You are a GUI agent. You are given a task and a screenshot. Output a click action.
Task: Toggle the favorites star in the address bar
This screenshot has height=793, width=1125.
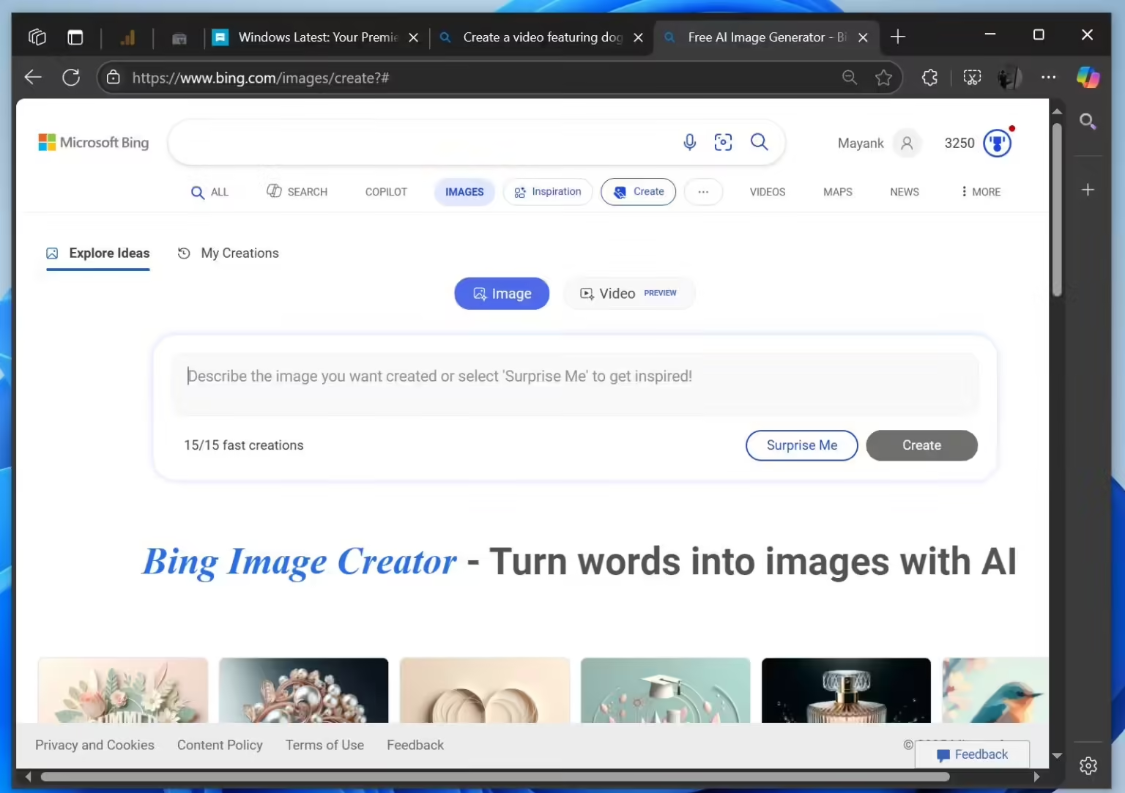coord(884,77)
